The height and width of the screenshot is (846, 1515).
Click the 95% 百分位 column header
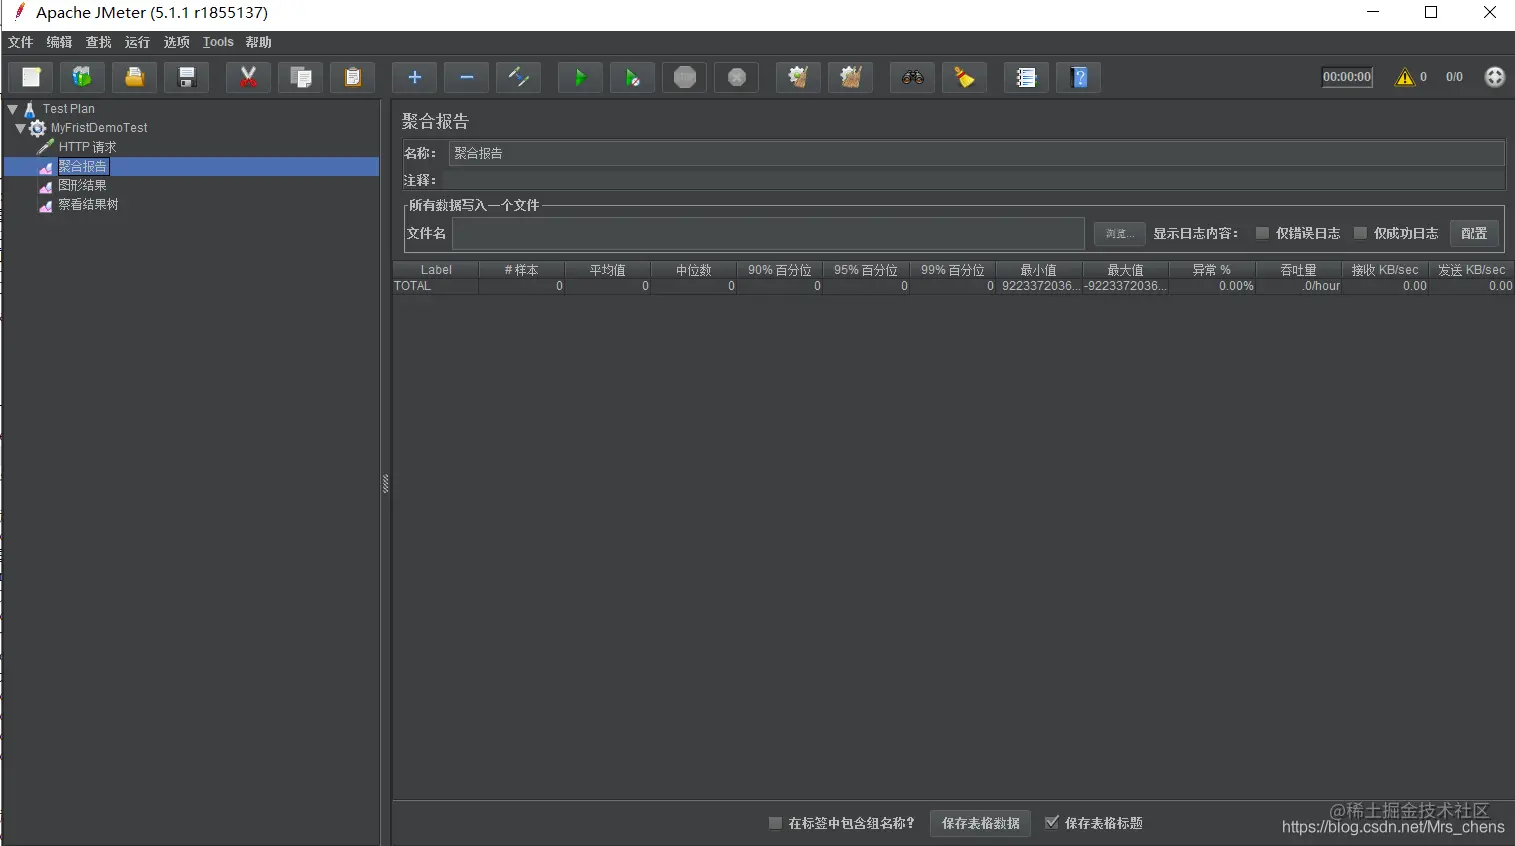click(x=866, y=270)
